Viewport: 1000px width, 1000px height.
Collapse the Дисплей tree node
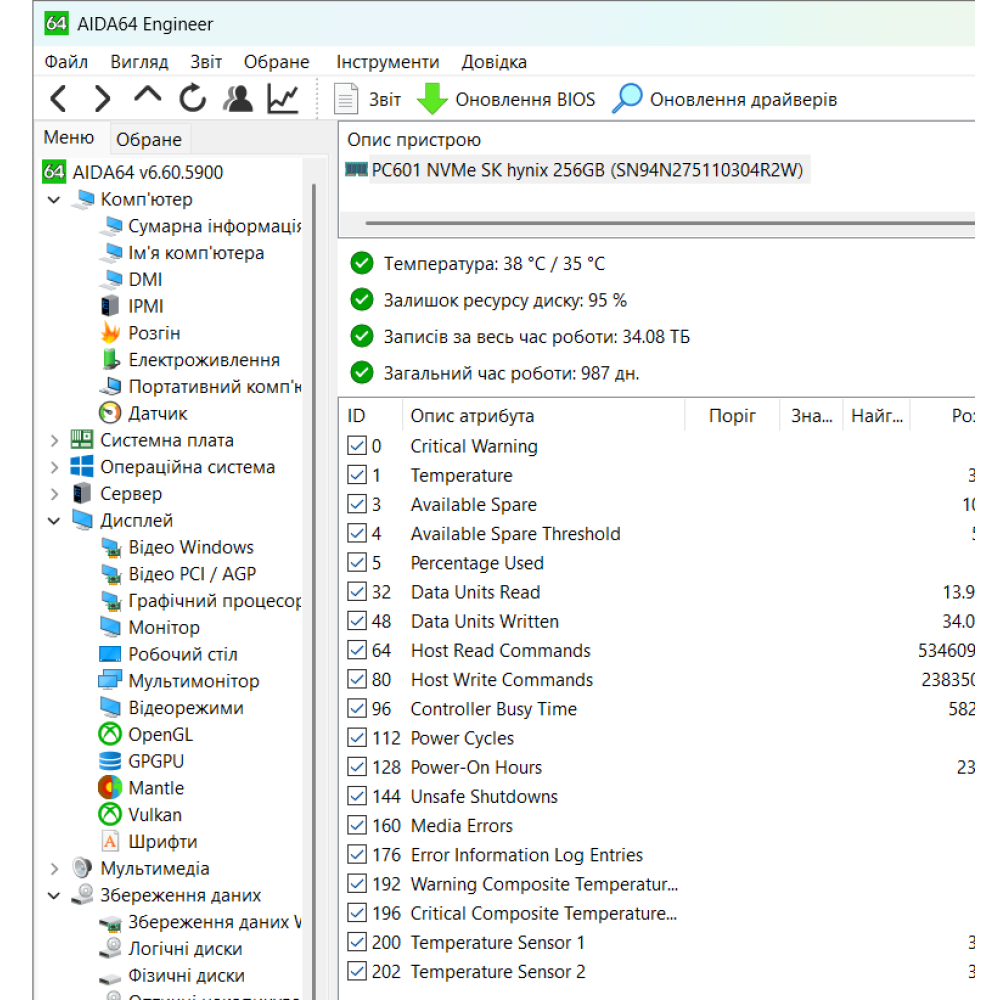pos(54,521)
